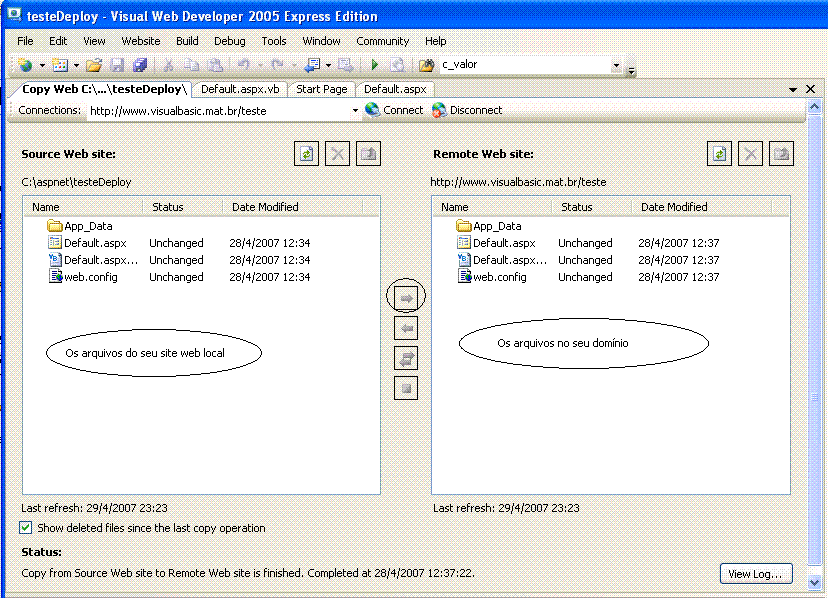Sort source files by Date Modified header

[x=265, y=207]
